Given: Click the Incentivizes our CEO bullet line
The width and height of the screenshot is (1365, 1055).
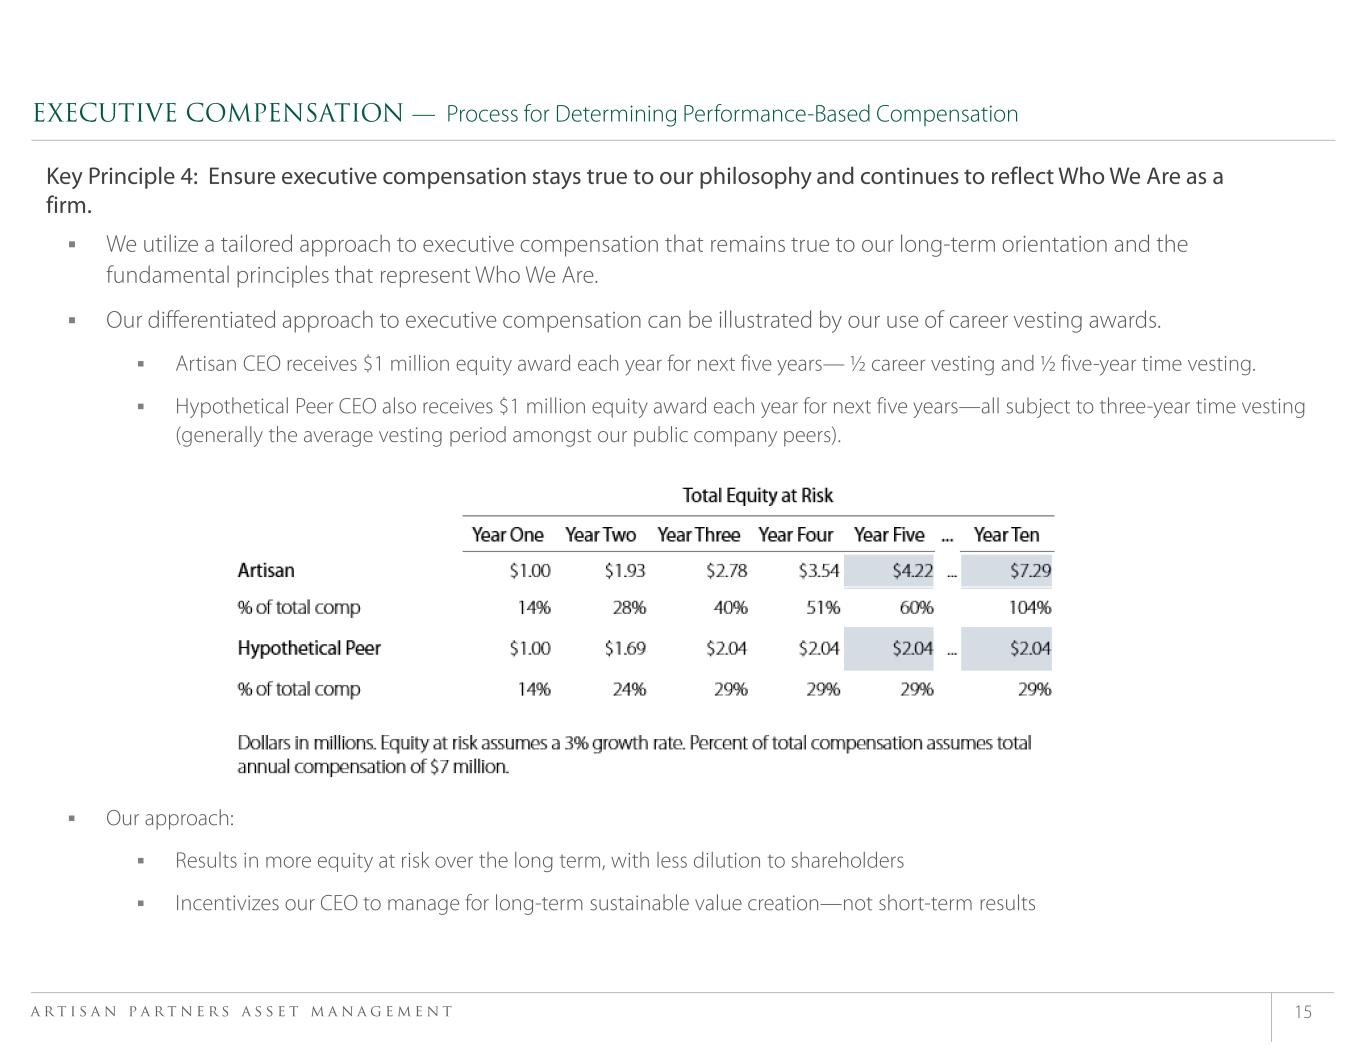Looking at the screenshot, I should click(605, 904).
